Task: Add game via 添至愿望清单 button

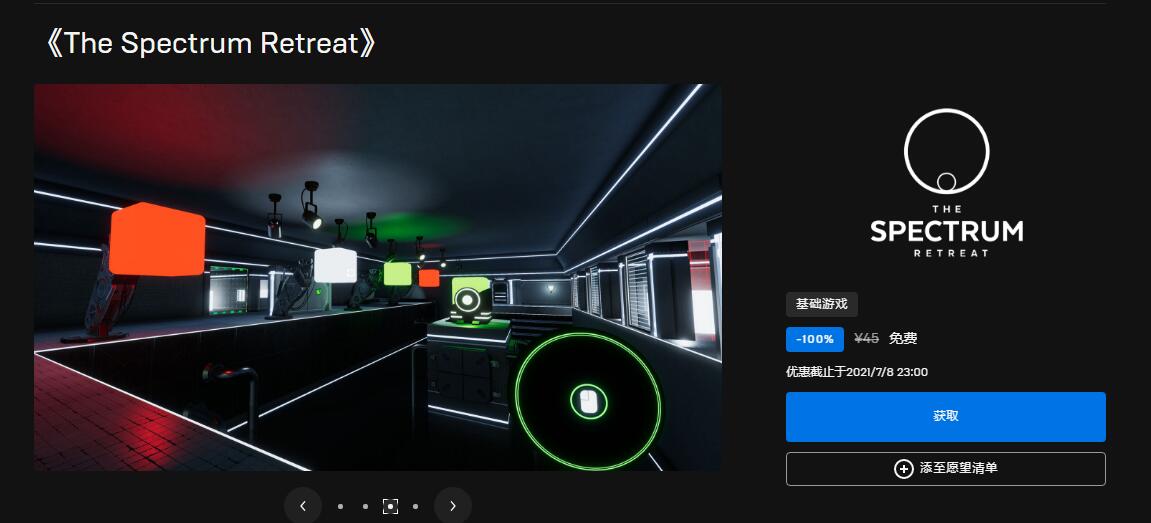Action: [945, 469]
